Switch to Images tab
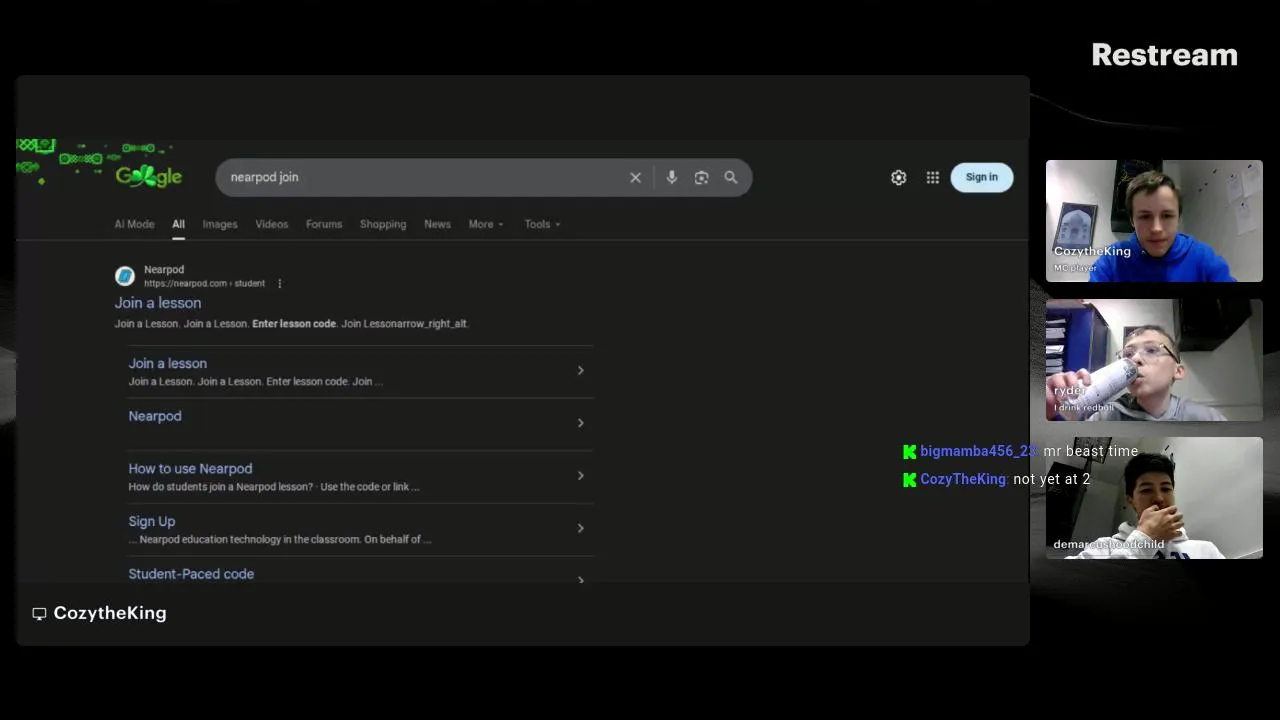1280x720 pixels. coord(220,224)
